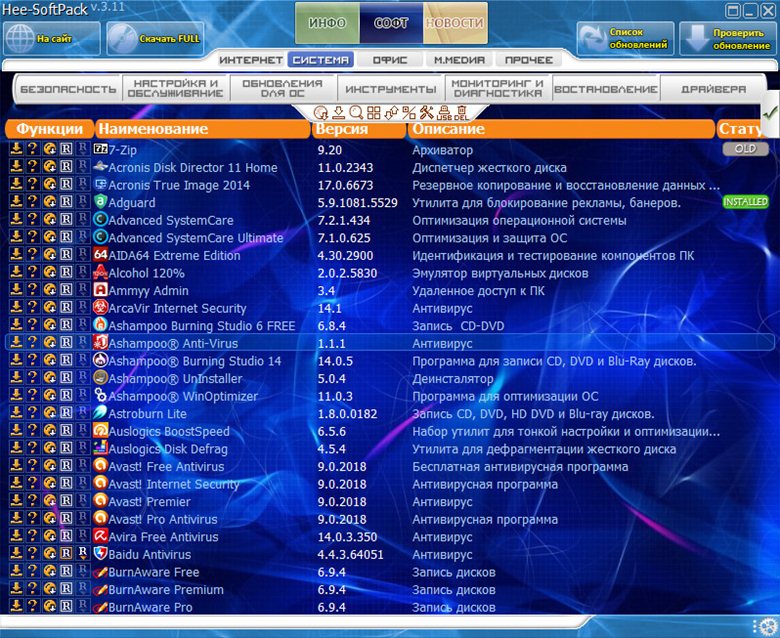Open the БЕЗОПАСНОСТЬ subcategory

click(x=67, y=89)
